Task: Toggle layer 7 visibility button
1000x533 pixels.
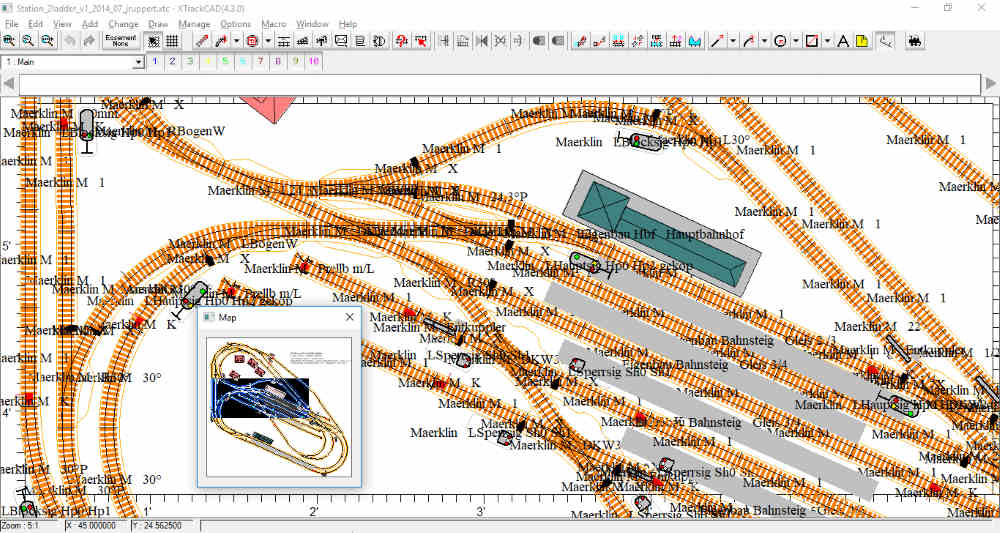Action: click(260, 62)
